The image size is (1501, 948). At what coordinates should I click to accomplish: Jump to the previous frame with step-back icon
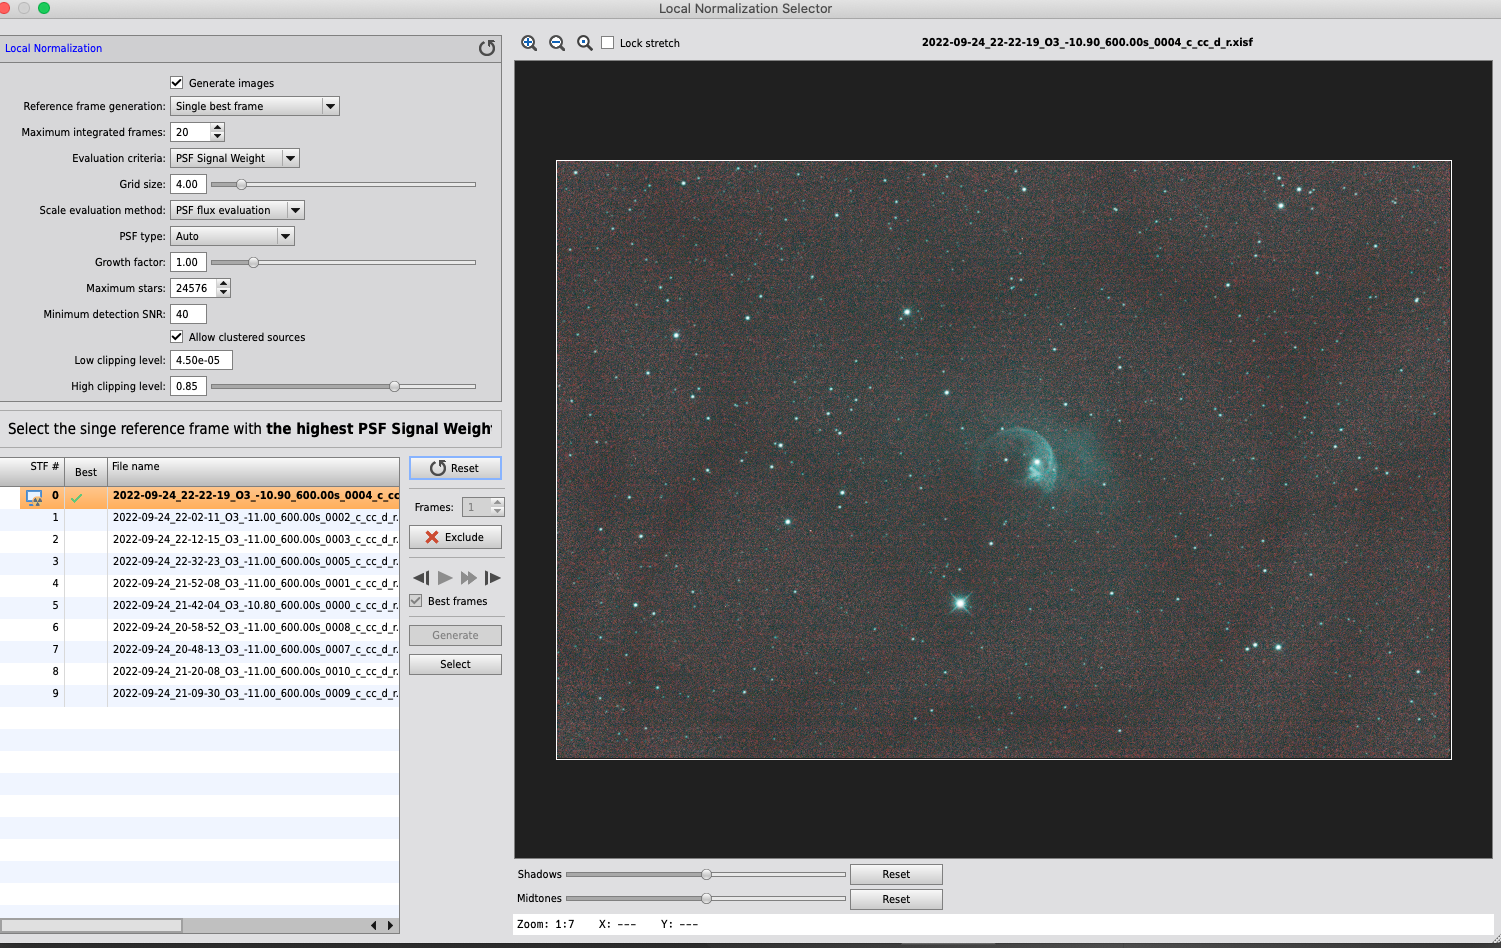tap(421, 578)
